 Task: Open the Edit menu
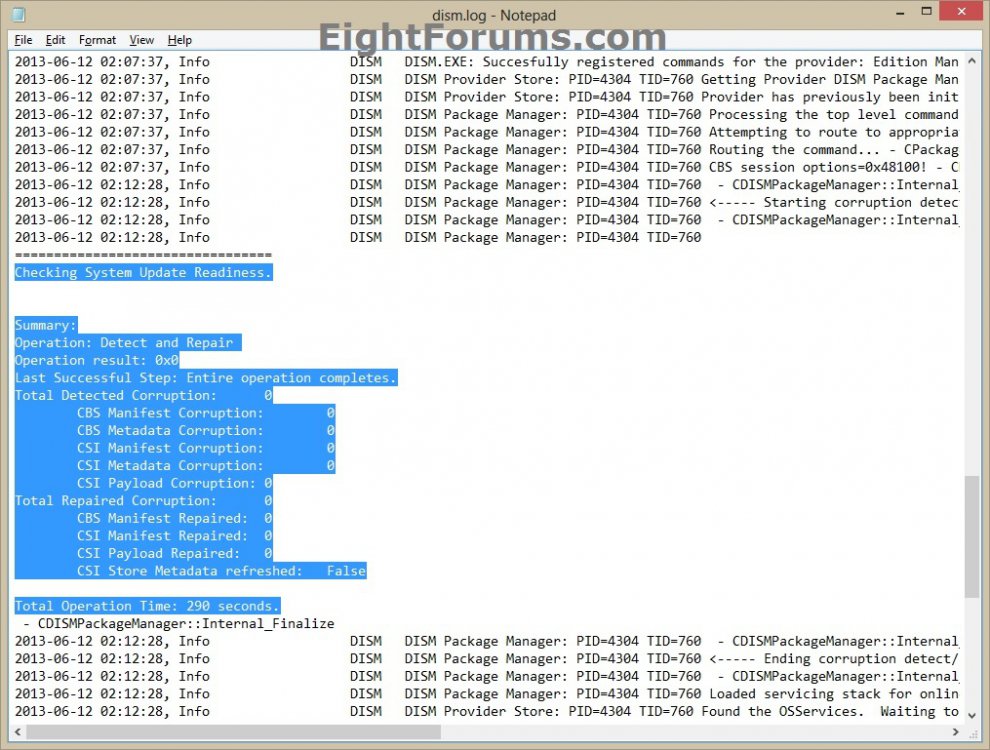[56, 40]
